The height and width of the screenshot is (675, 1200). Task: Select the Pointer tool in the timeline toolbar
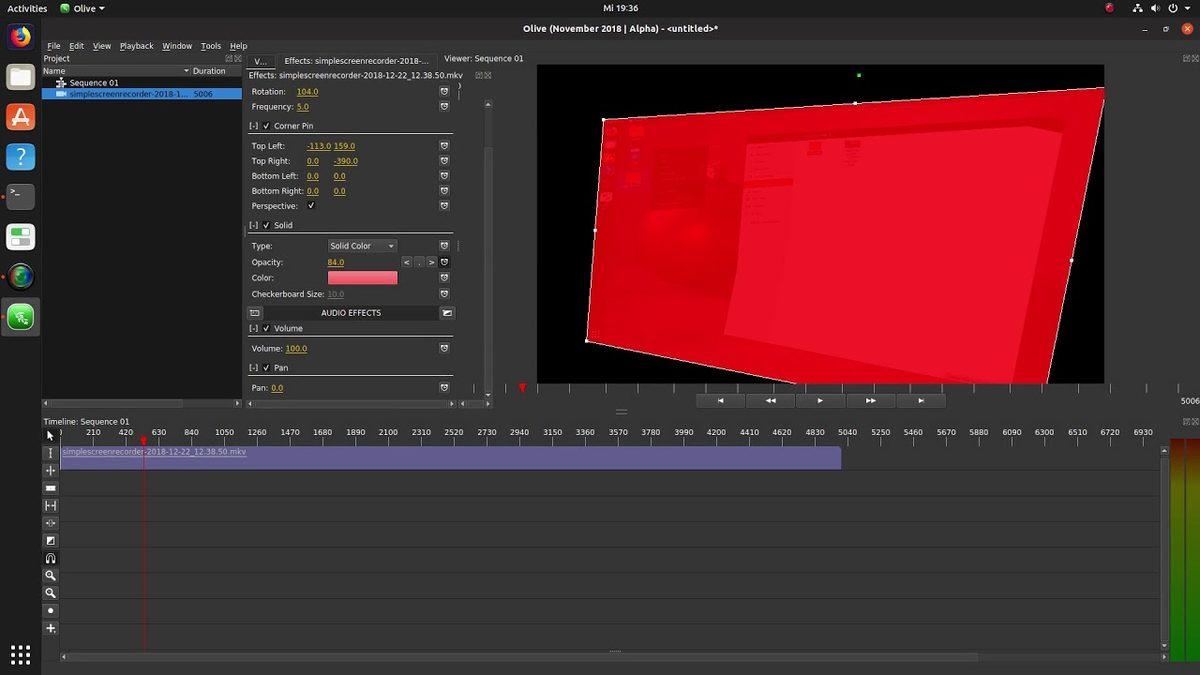point(50,435)
